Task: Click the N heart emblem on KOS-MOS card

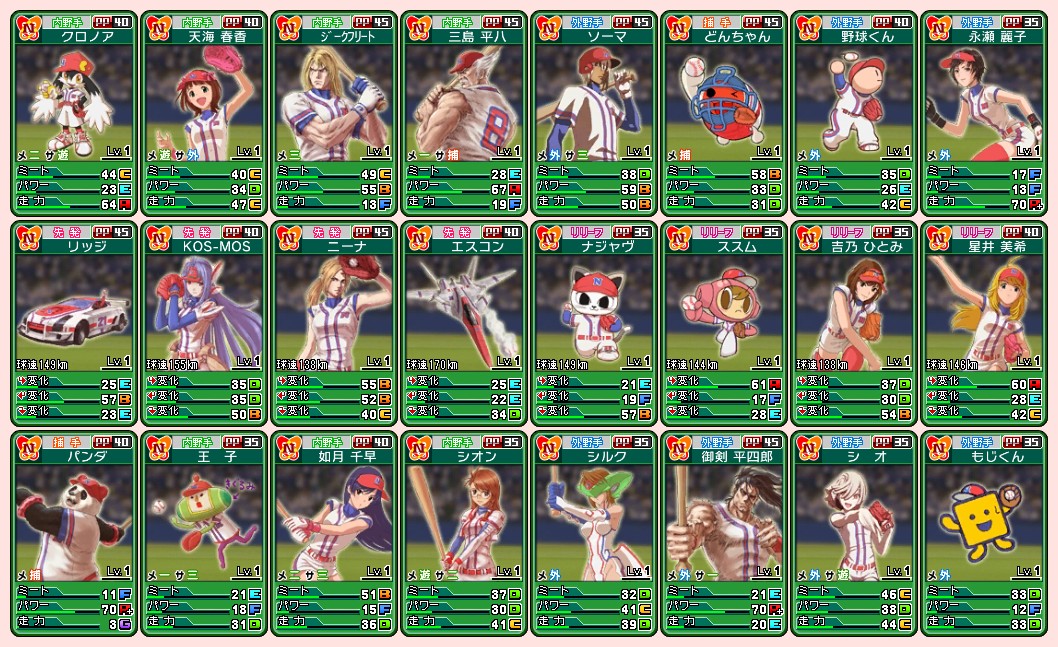Action: tap(159, 238)
